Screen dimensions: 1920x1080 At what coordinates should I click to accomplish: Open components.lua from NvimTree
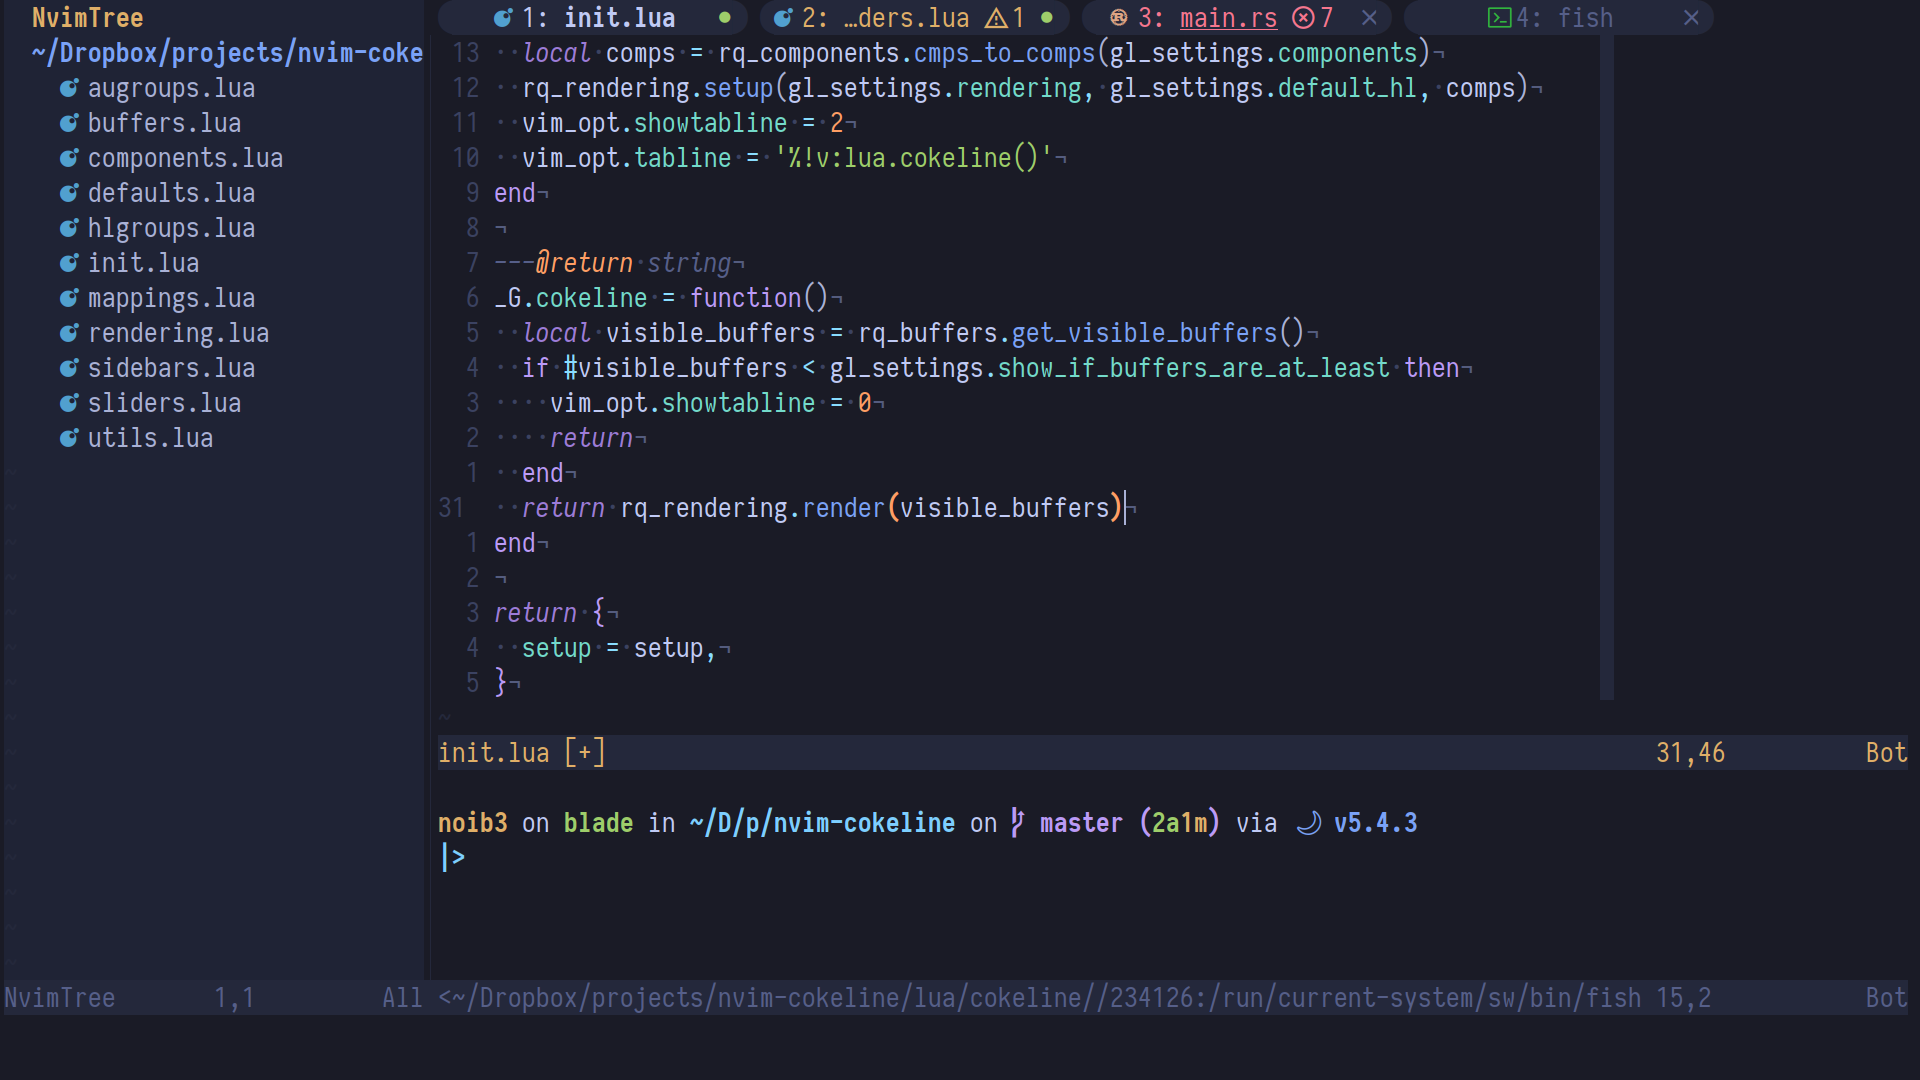[185, 158]
